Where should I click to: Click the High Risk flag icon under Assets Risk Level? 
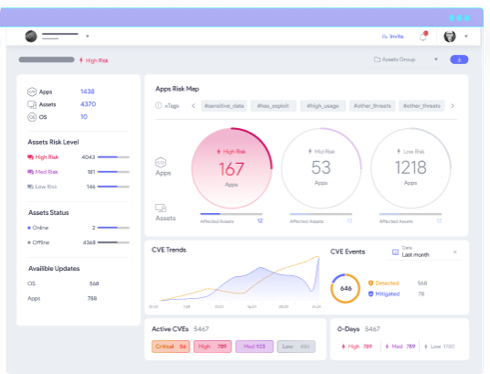[30, 157]
